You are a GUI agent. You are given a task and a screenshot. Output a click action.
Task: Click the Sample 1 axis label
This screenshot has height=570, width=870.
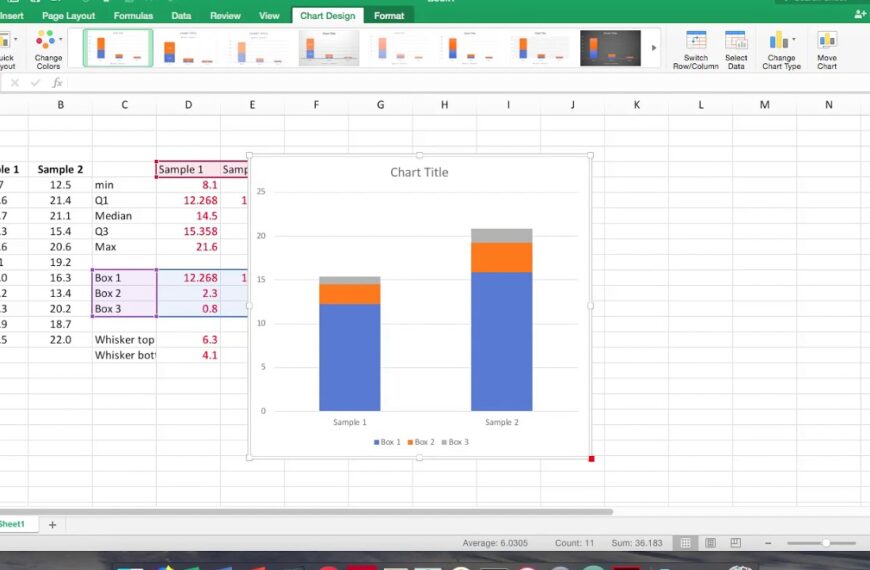350,422
